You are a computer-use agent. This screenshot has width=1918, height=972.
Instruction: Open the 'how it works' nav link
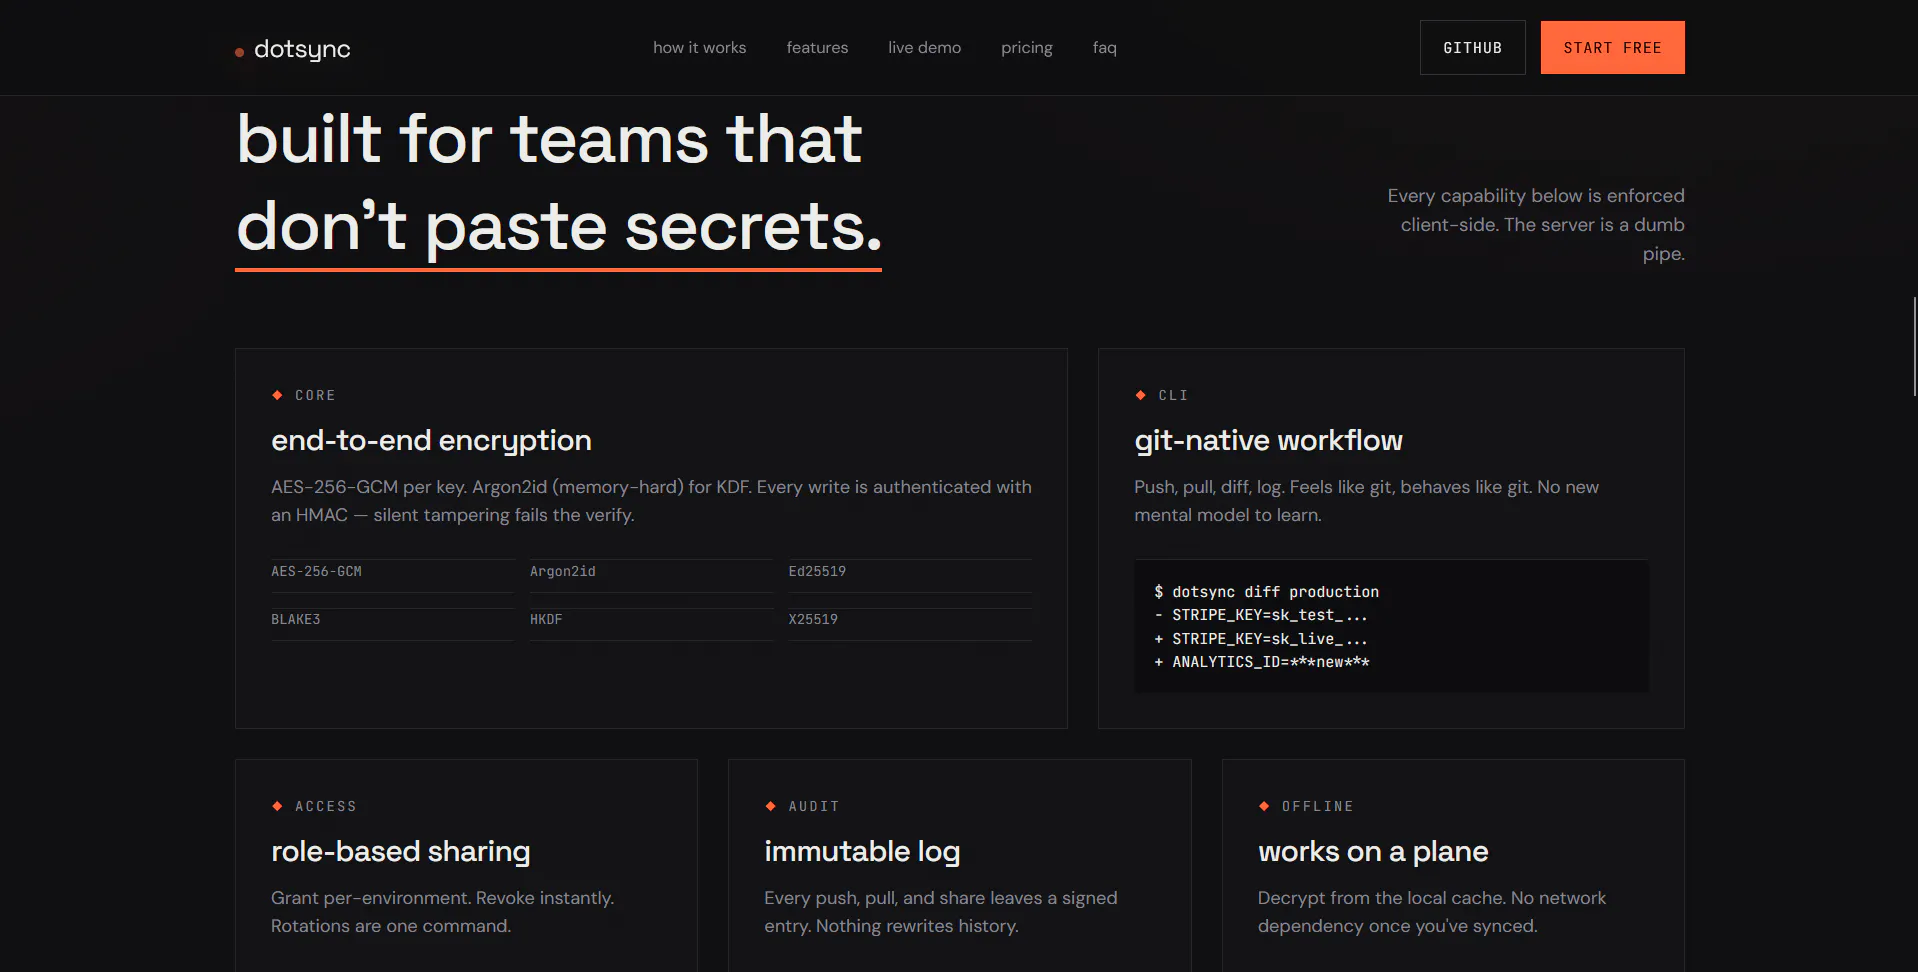pyautogui.click(x=700, y=48)
